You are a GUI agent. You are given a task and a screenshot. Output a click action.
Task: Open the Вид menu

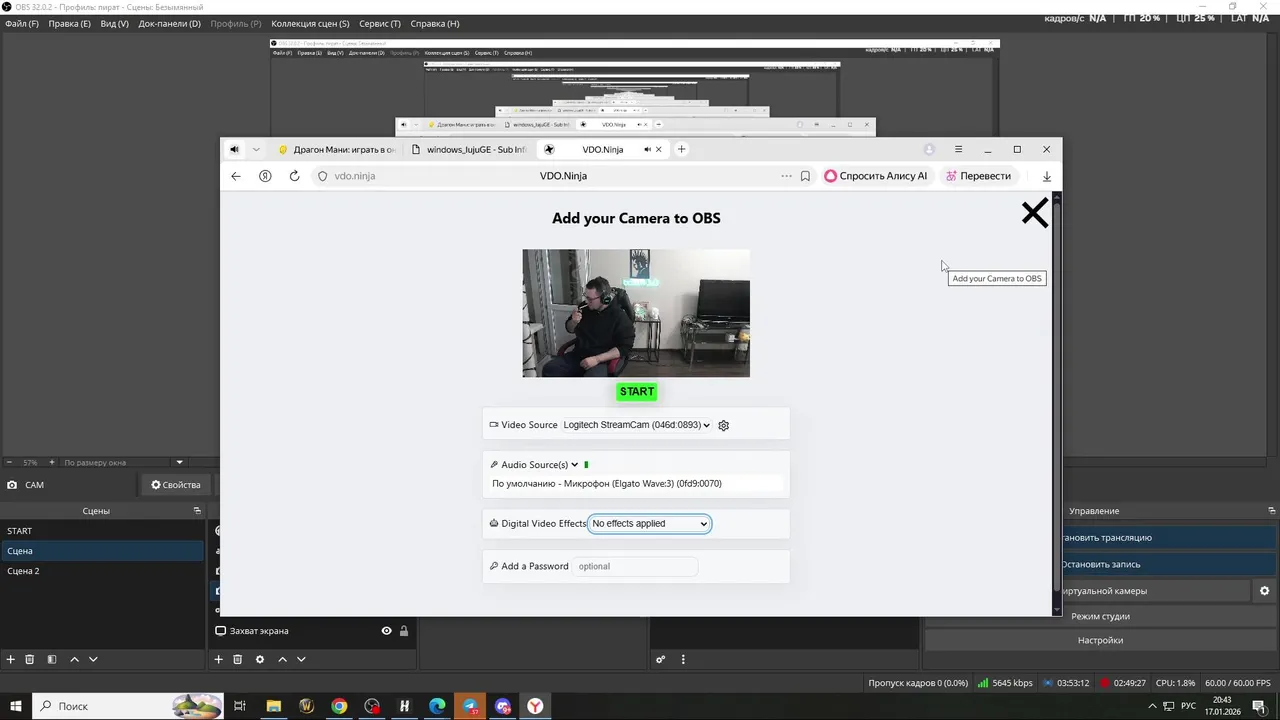[114, 23]
